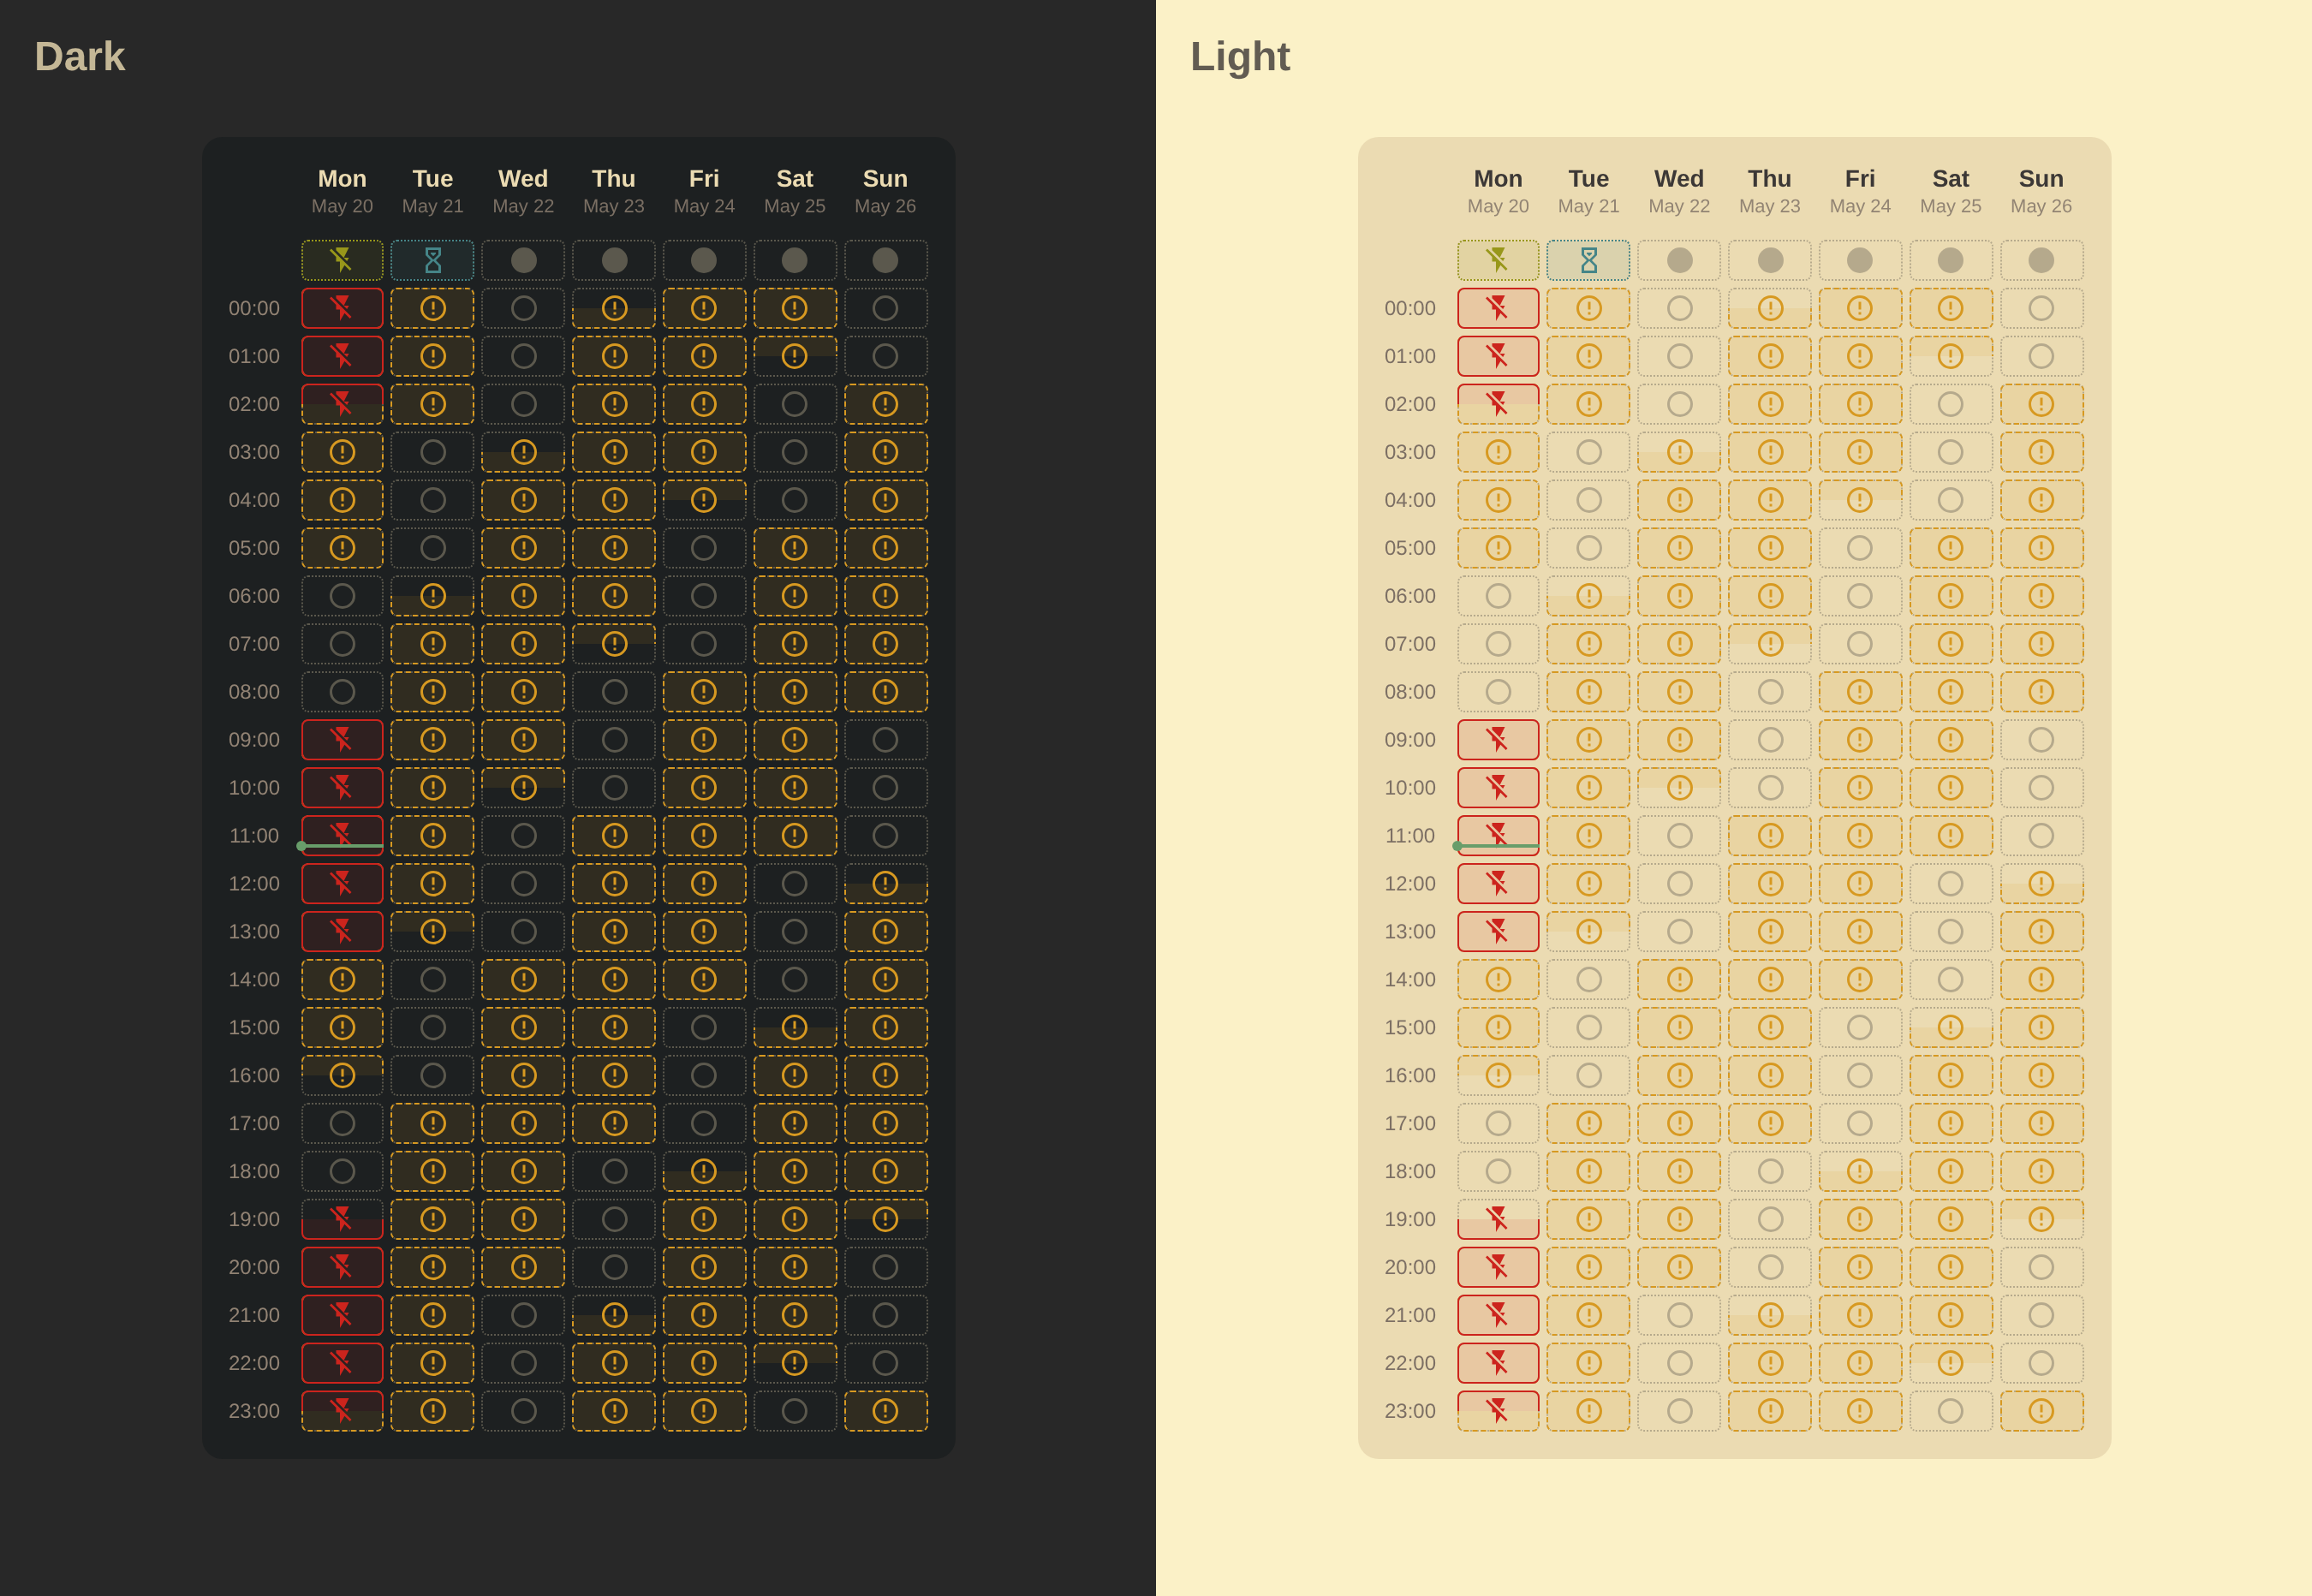Toggle the empty circle cell at Wednesday 03:00
The image size is (2312, 1596).
coord(523,451)
